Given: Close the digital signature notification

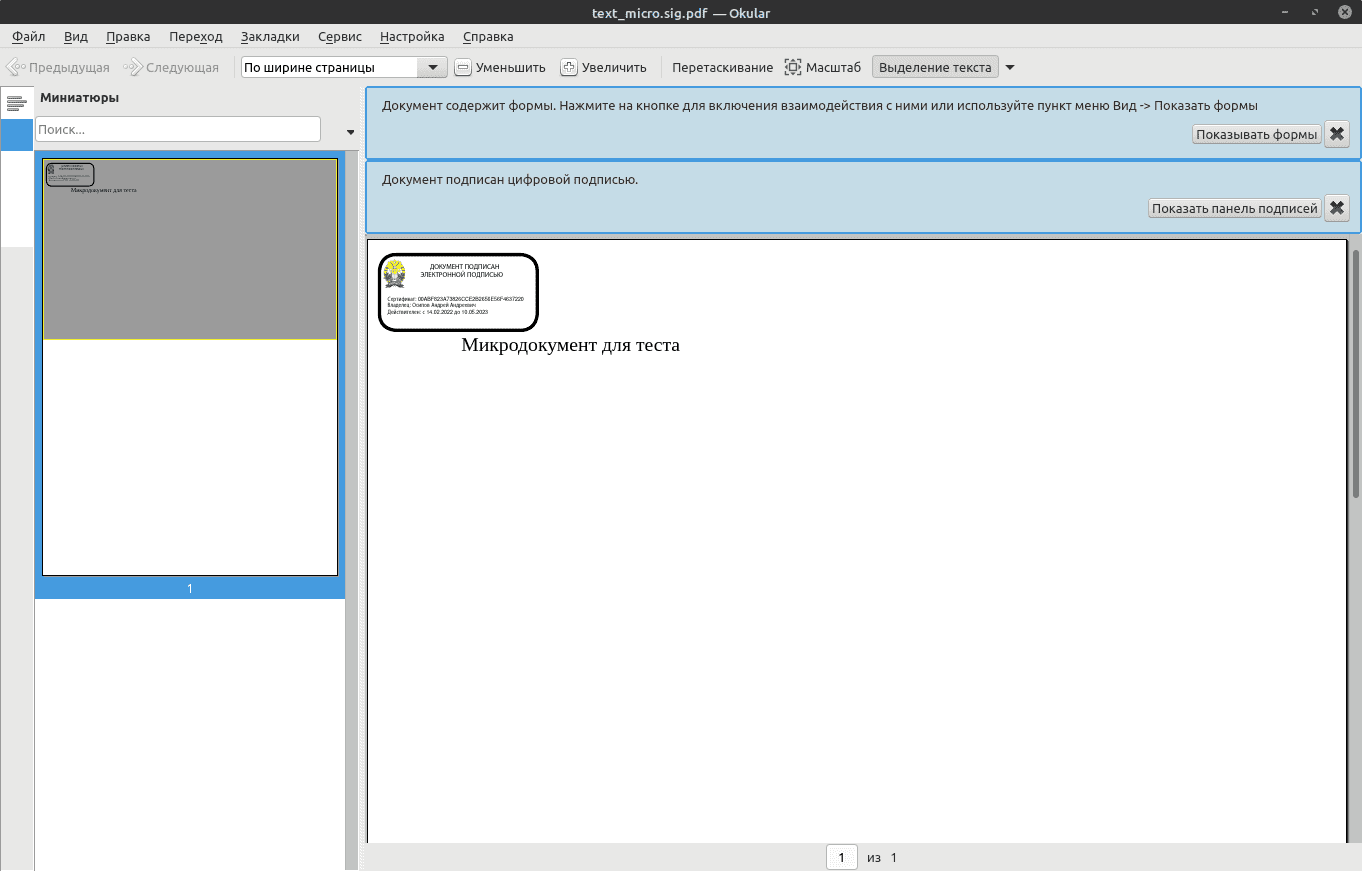Looking at the screenshot, I should pyautogui.click(x=1336, y=208).
